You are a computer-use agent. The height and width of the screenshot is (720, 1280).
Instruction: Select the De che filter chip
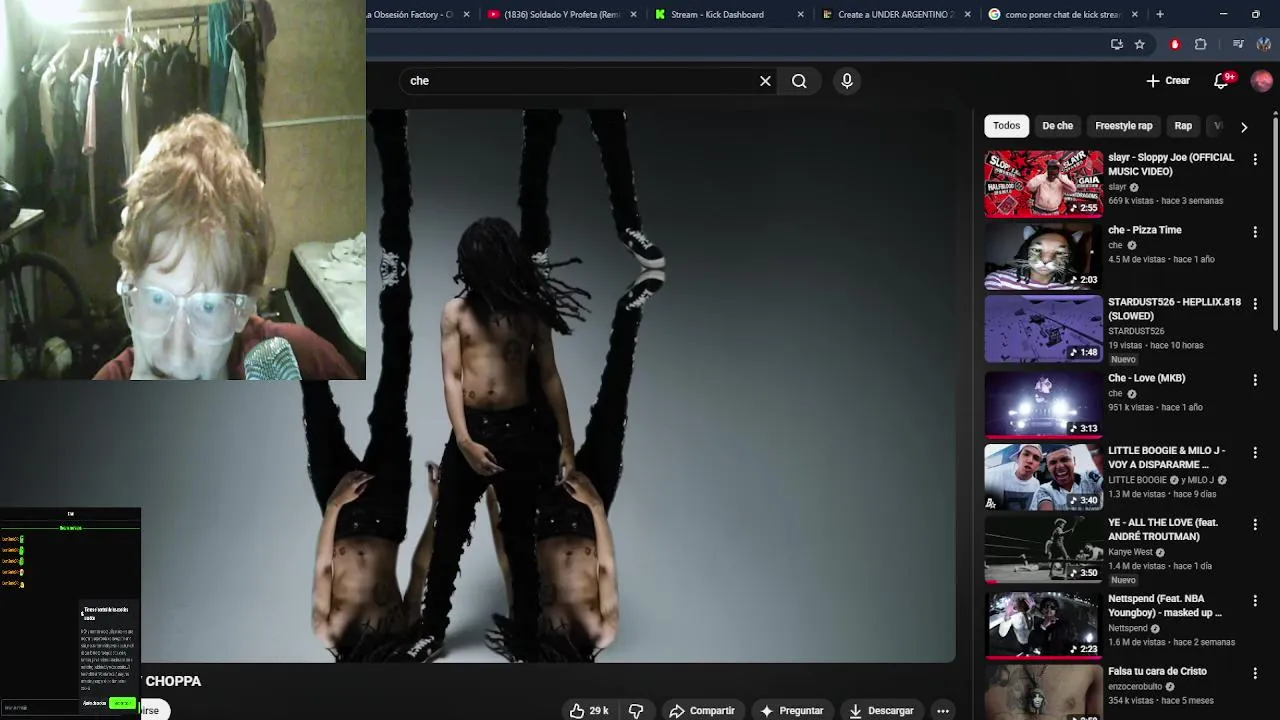tap(1057, 126)
